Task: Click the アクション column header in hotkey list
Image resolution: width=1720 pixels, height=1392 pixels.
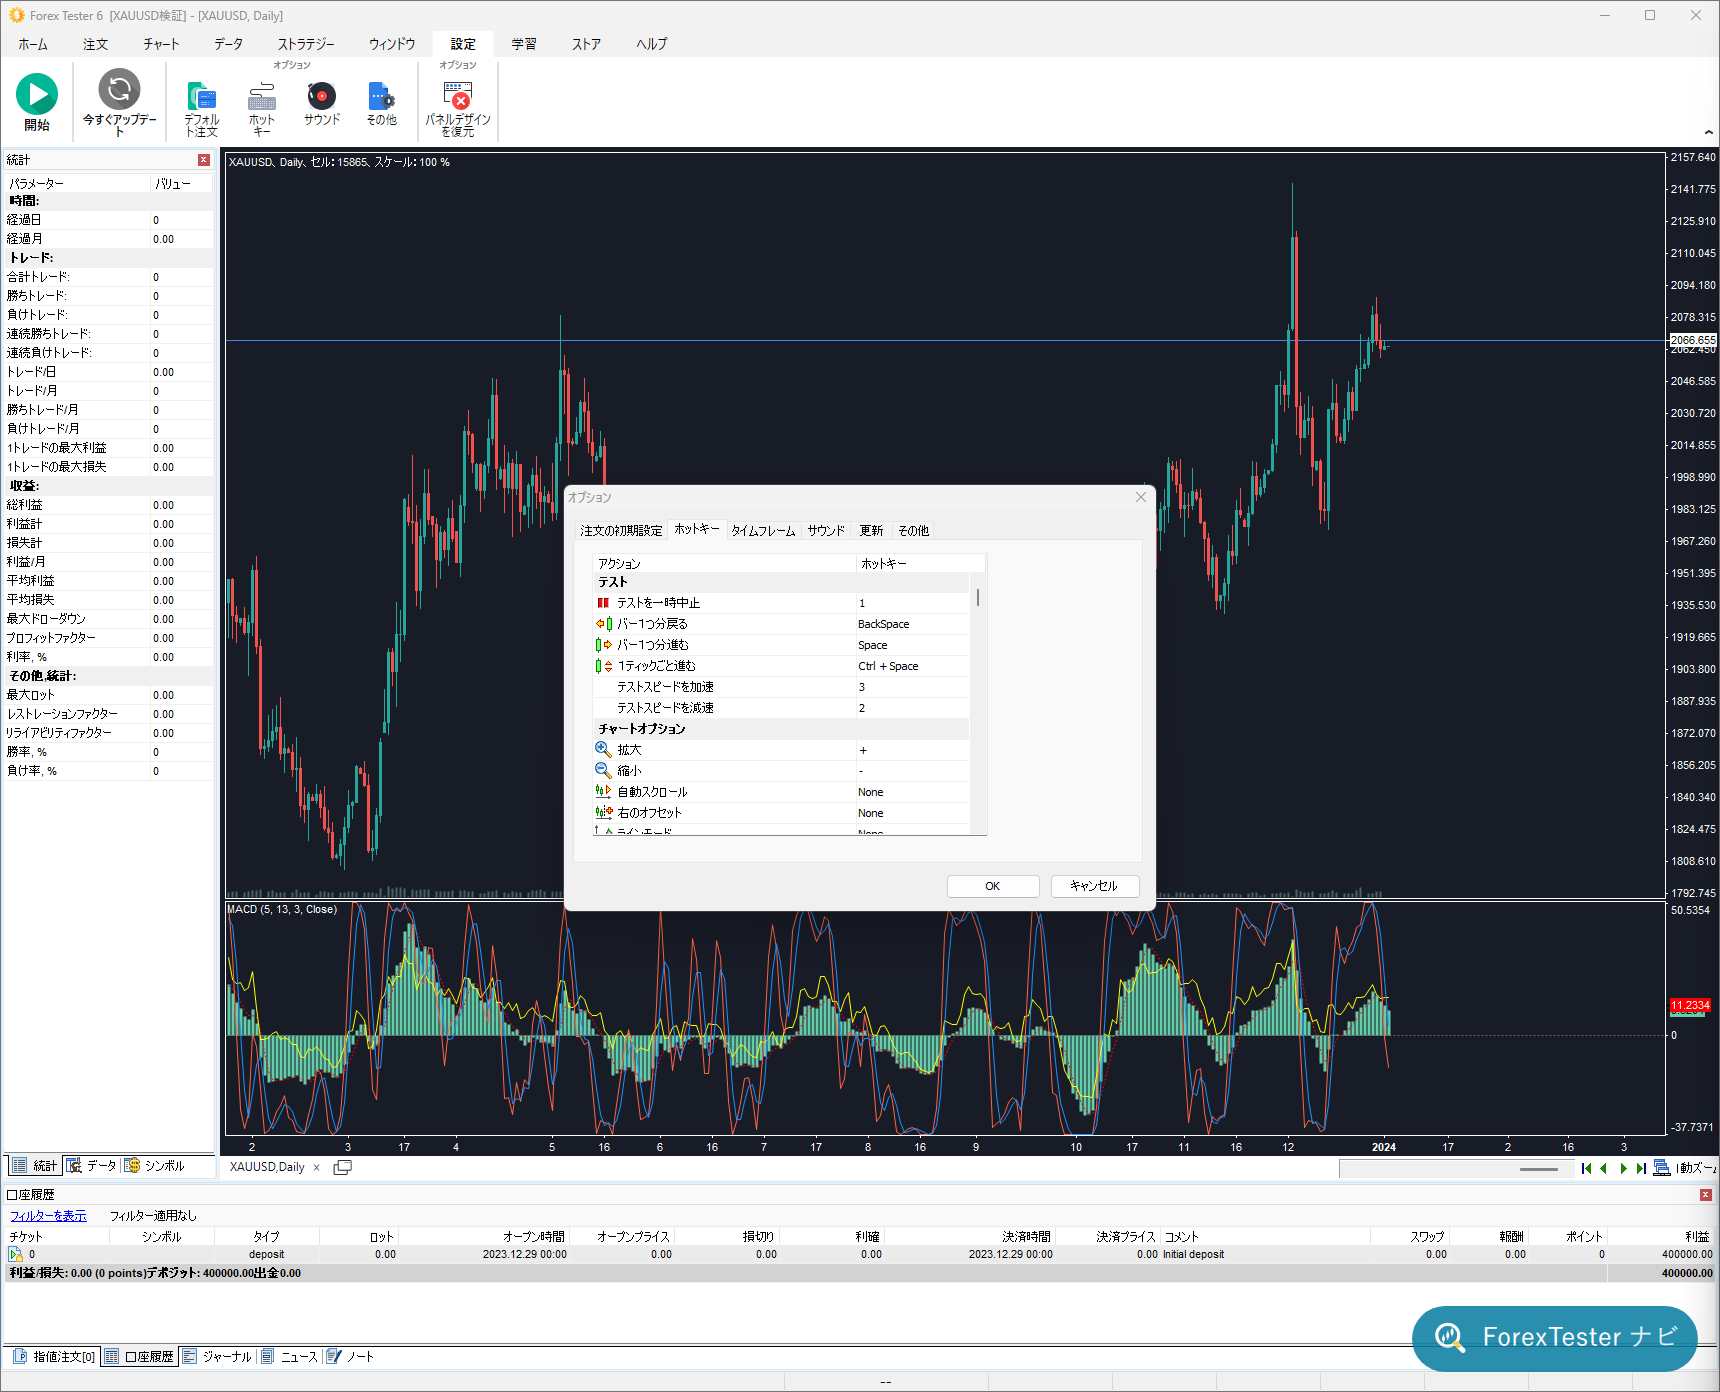Action: [724, 564]
